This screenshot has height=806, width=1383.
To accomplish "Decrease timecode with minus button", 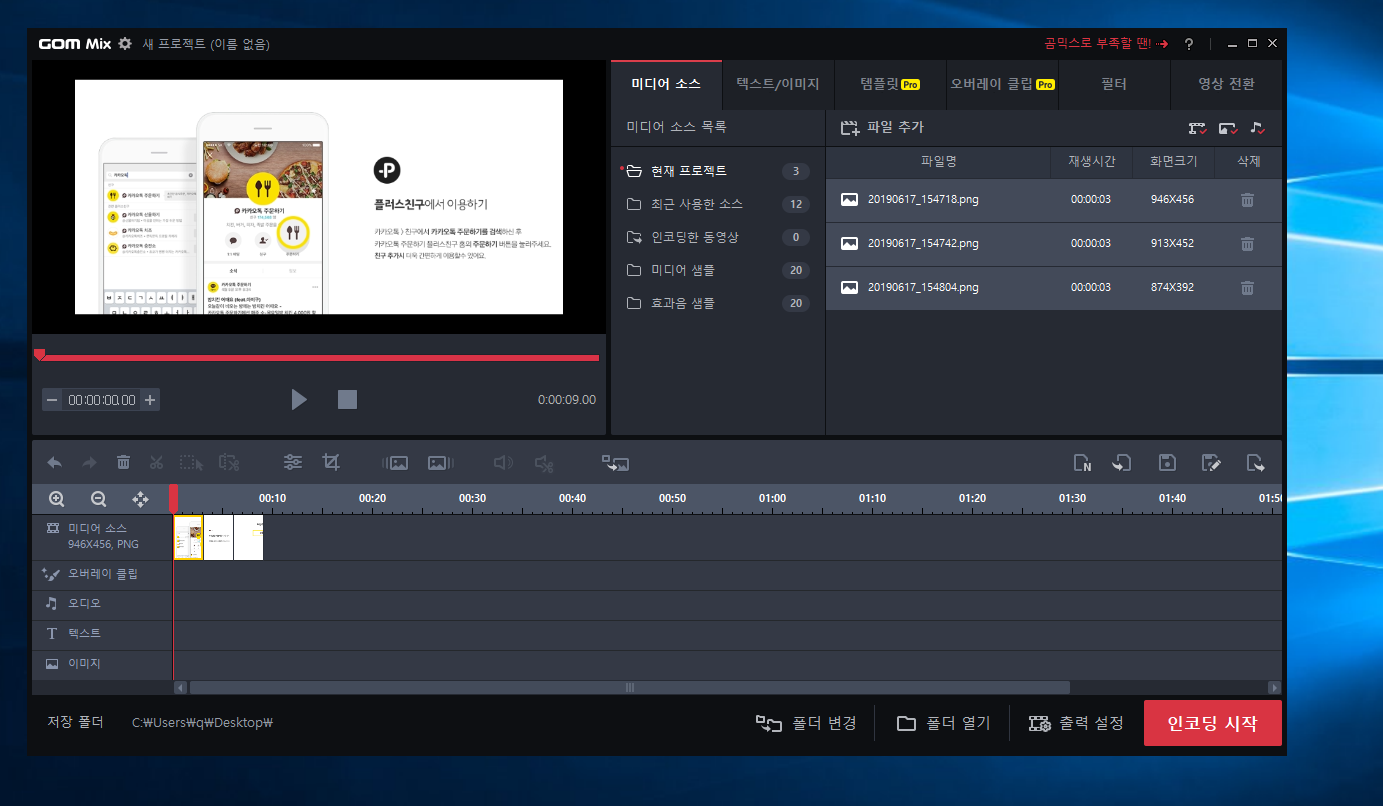I will click(x=52, y=400).
